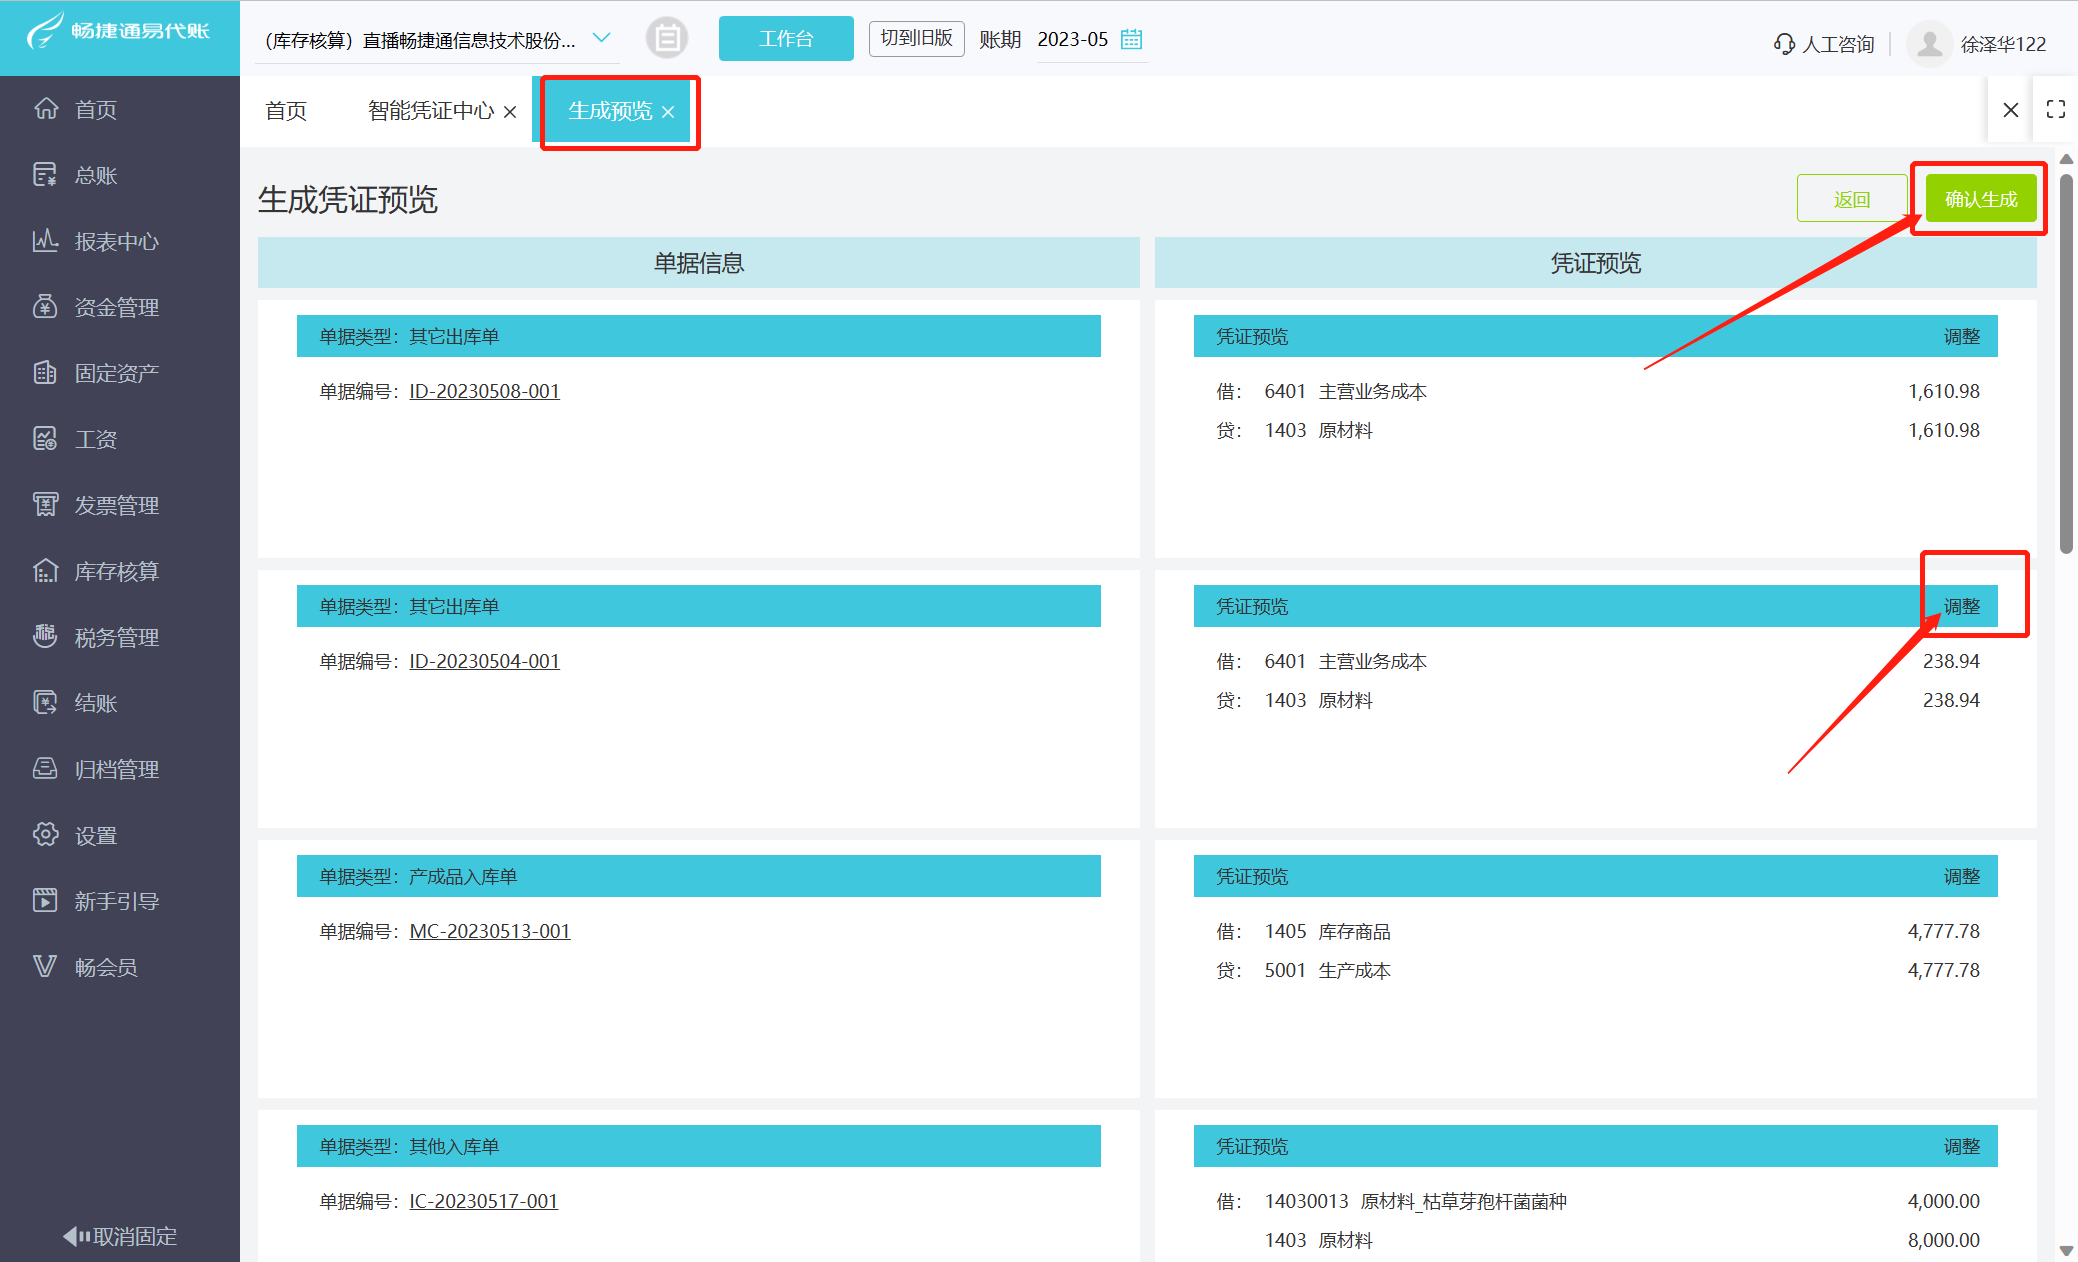Switch to the 智能凭证中心 tab
Screen dimensions: 2078x1262
[431, 111]
